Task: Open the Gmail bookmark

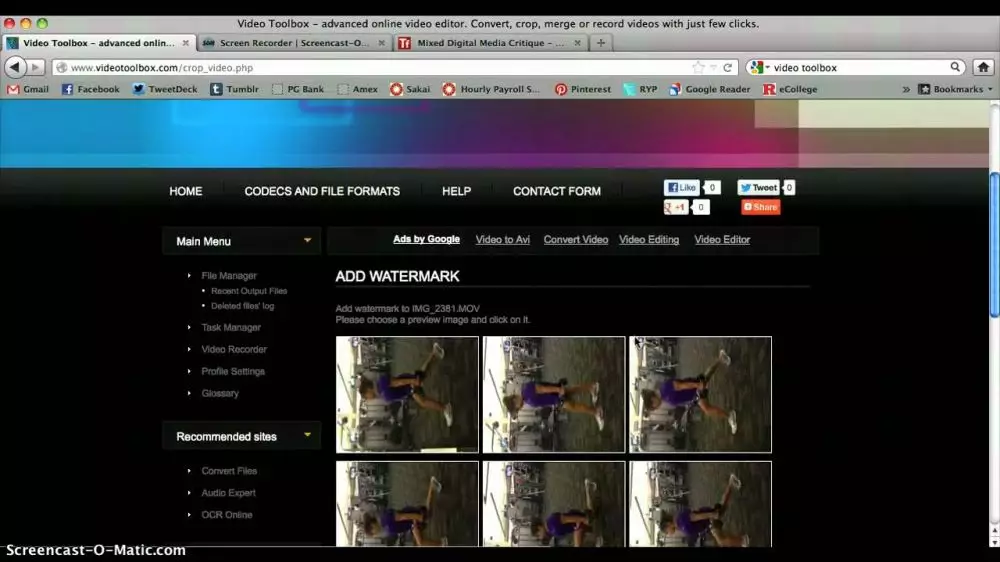Action: [x=28, y=89]
